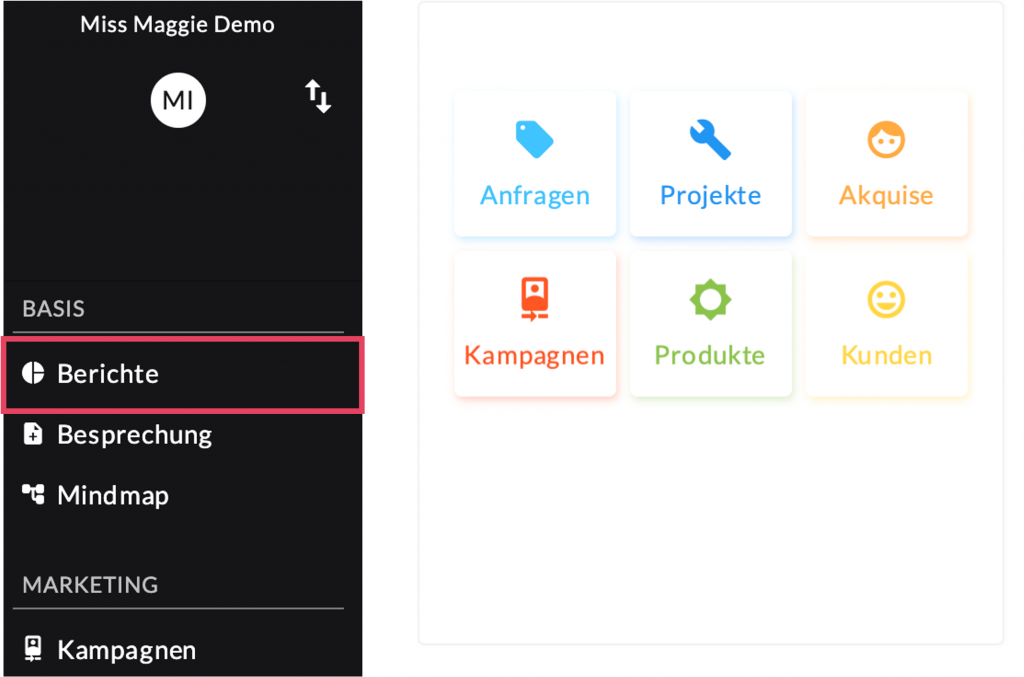This screenshot has width=1024, height=677.
Task: Select Mindmap in the sidebar
Action: pyautogui.click(x=113, y=495)
